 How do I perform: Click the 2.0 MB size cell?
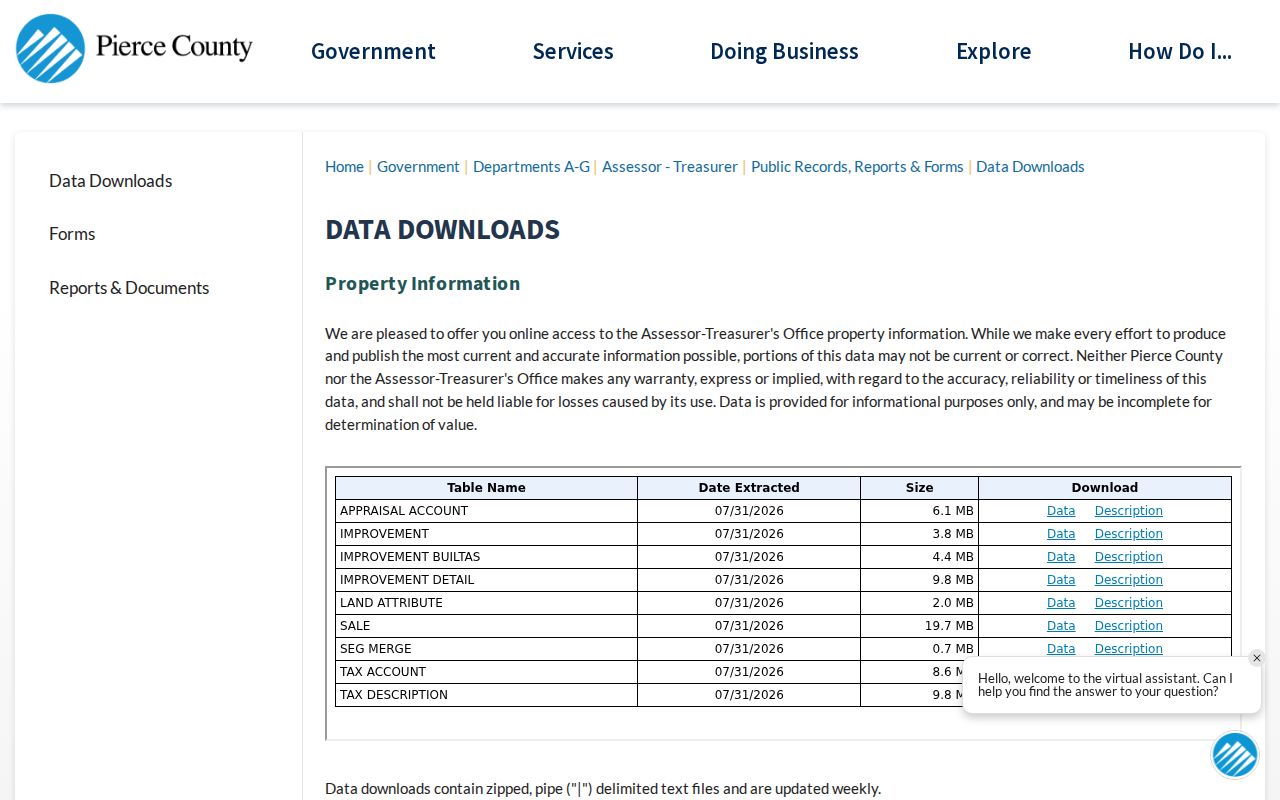click(x=919, y=603)
